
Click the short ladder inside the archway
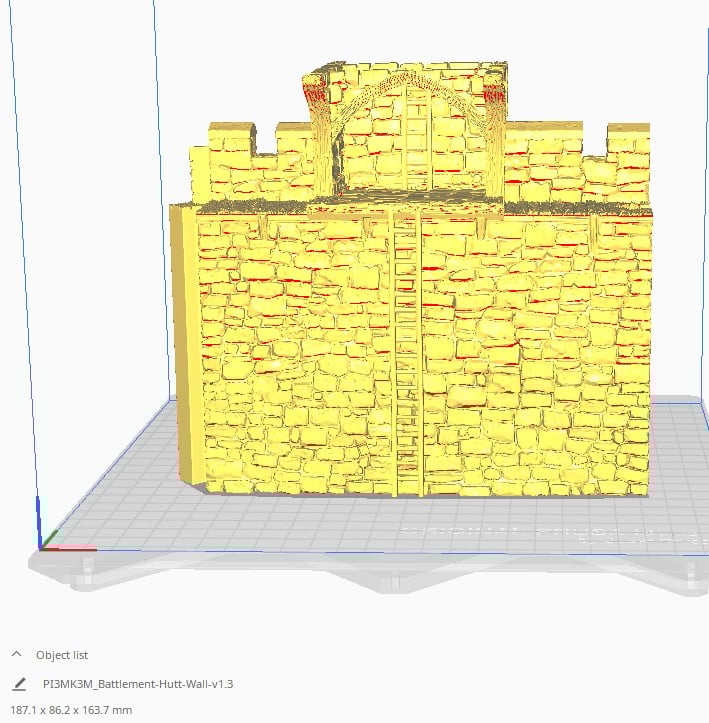coord(416,140)
